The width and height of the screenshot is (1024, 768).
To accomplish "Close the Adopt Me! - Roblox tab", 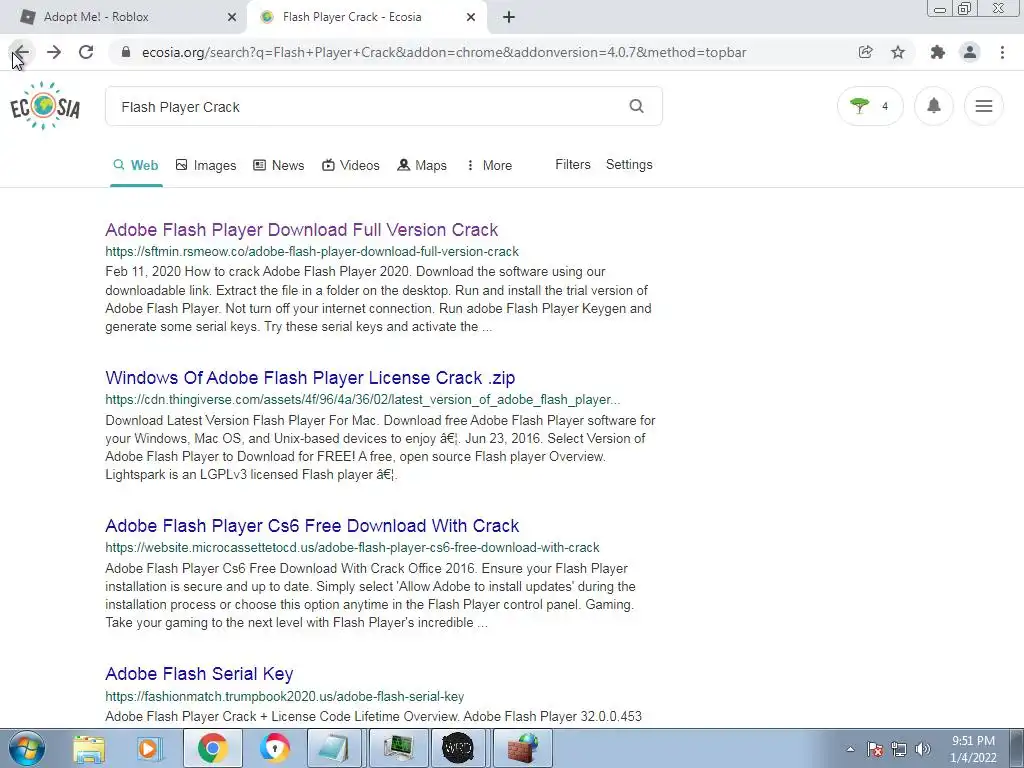I will click(x=232, y=17).
